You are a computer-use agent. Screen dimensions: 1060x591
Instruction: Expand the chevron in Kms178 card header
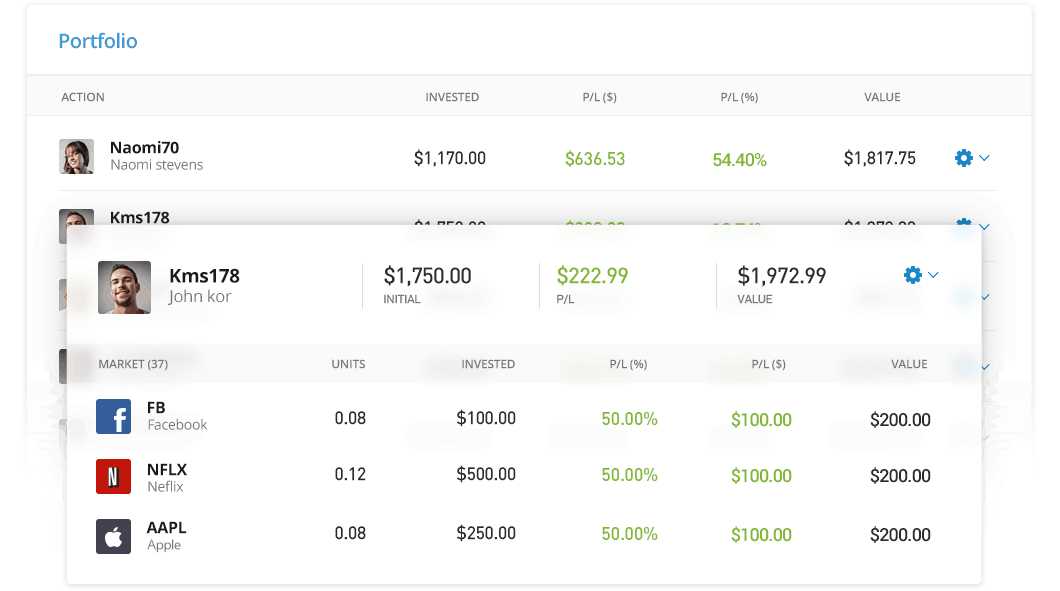[x=934, y=275]
